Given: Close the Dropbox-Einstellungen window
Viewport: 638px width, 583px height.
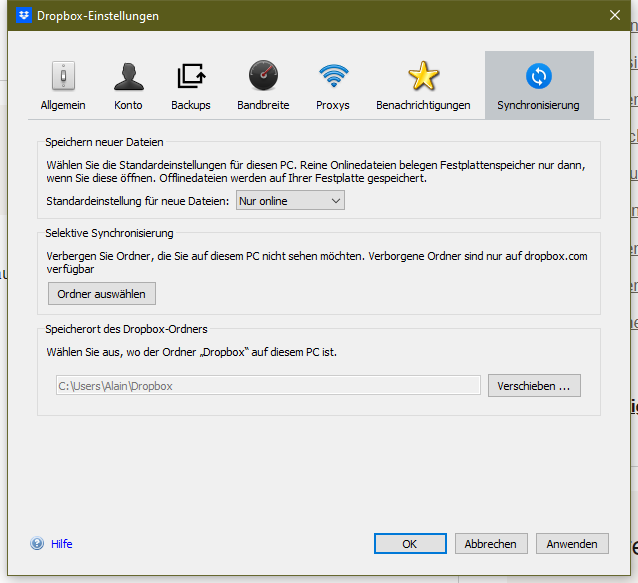Looking at the screenshot, I should point(615,15).
